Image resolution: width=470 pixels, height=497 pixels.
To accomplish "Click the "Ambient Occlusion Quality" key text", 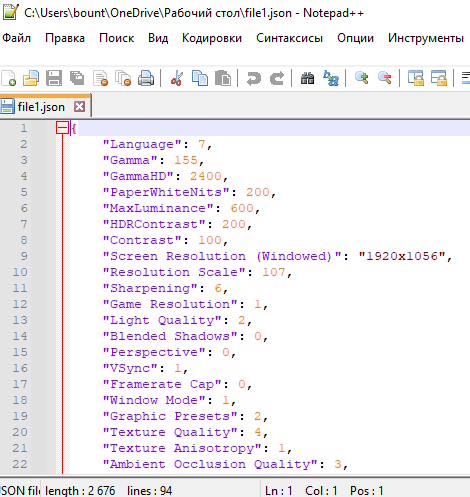I will [x=210, y=464].
